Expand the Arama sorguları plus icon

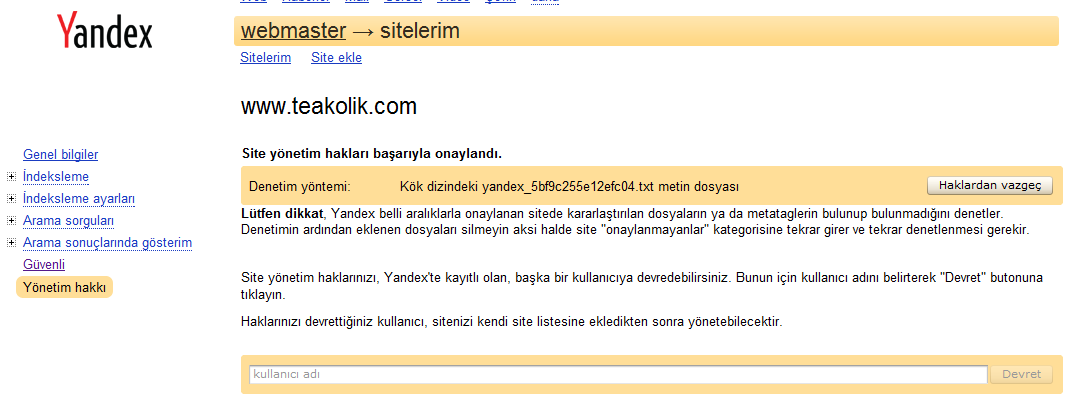pyautogui.click(x=11, y=221)
